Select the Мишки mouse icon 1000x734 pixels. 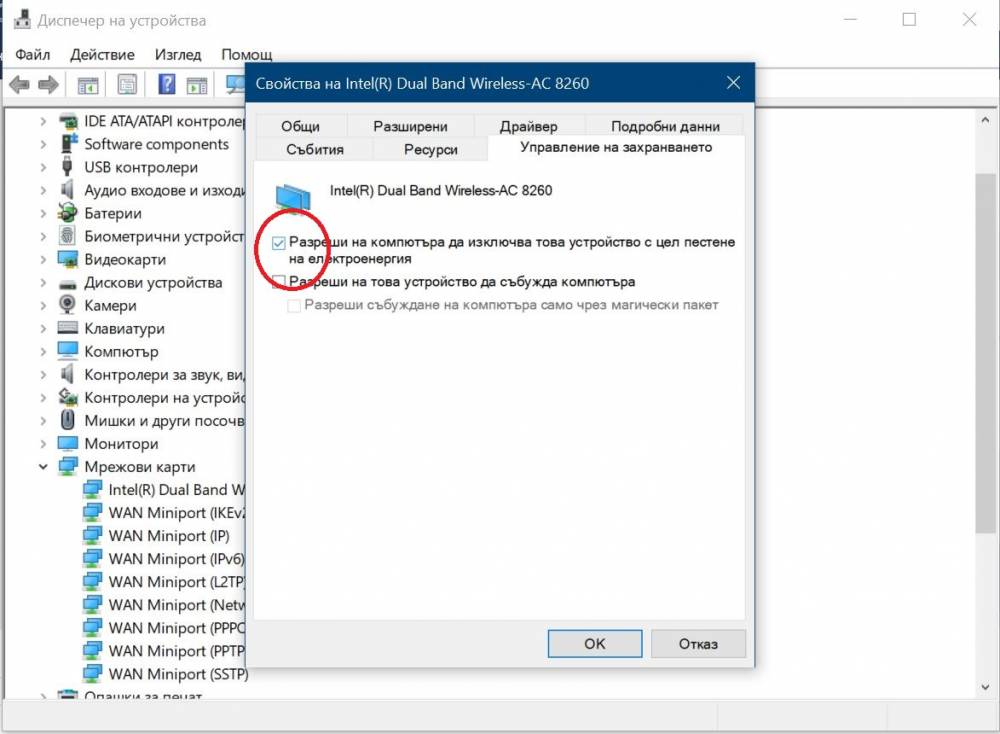point(67,420)
